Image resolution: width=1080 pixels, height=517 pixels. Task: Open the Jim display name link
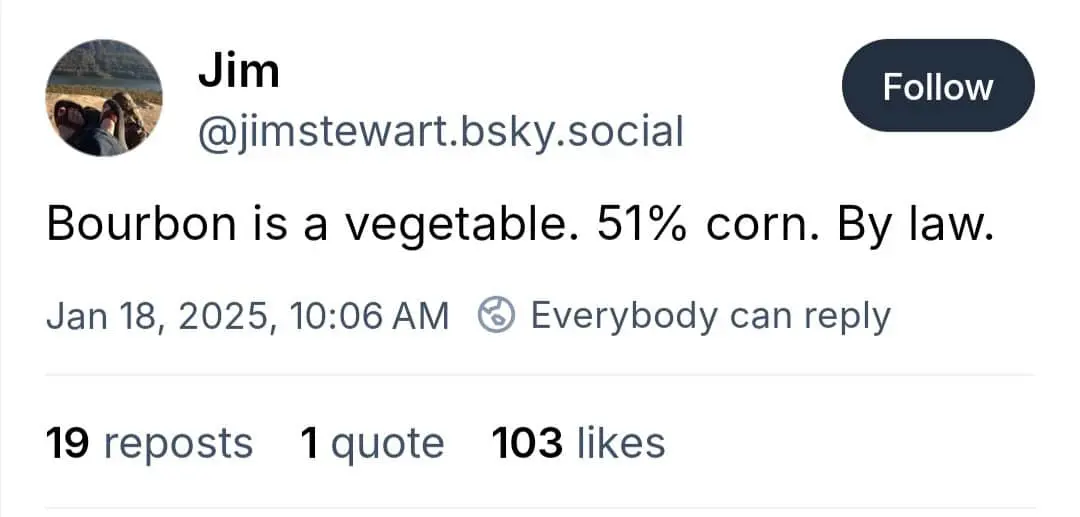[238, 71]
